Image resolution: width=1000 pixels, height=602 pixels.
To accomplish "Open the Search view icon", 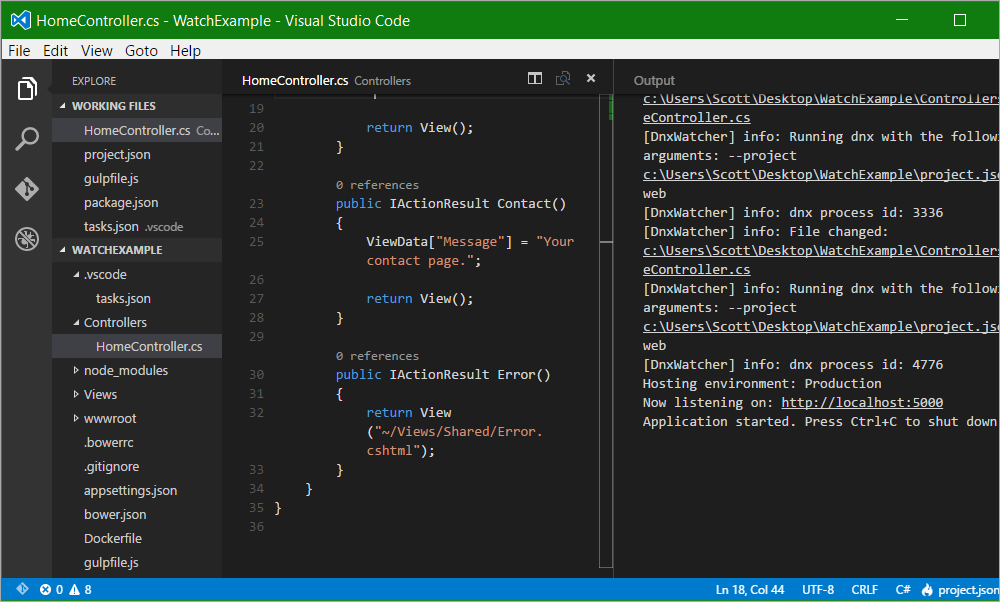I will (x=27, y=138).
